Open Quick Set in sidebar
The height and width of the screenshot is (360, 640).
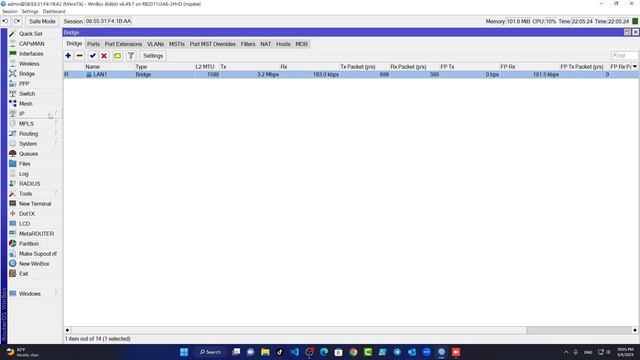point(31,34)
